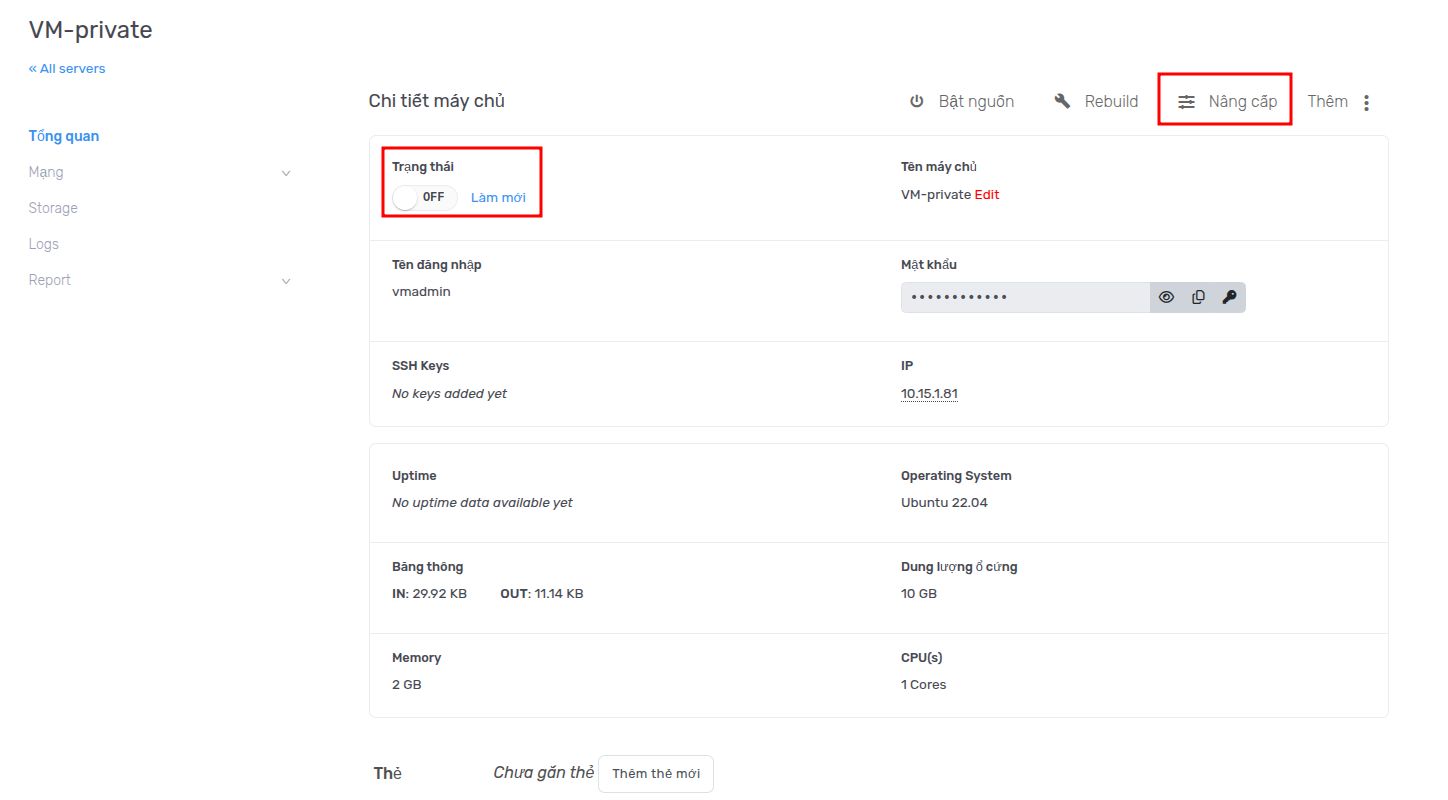Open Storage in the sidebar
Viewport: 1448px width, 800px height.
click(x=53, y=208)
